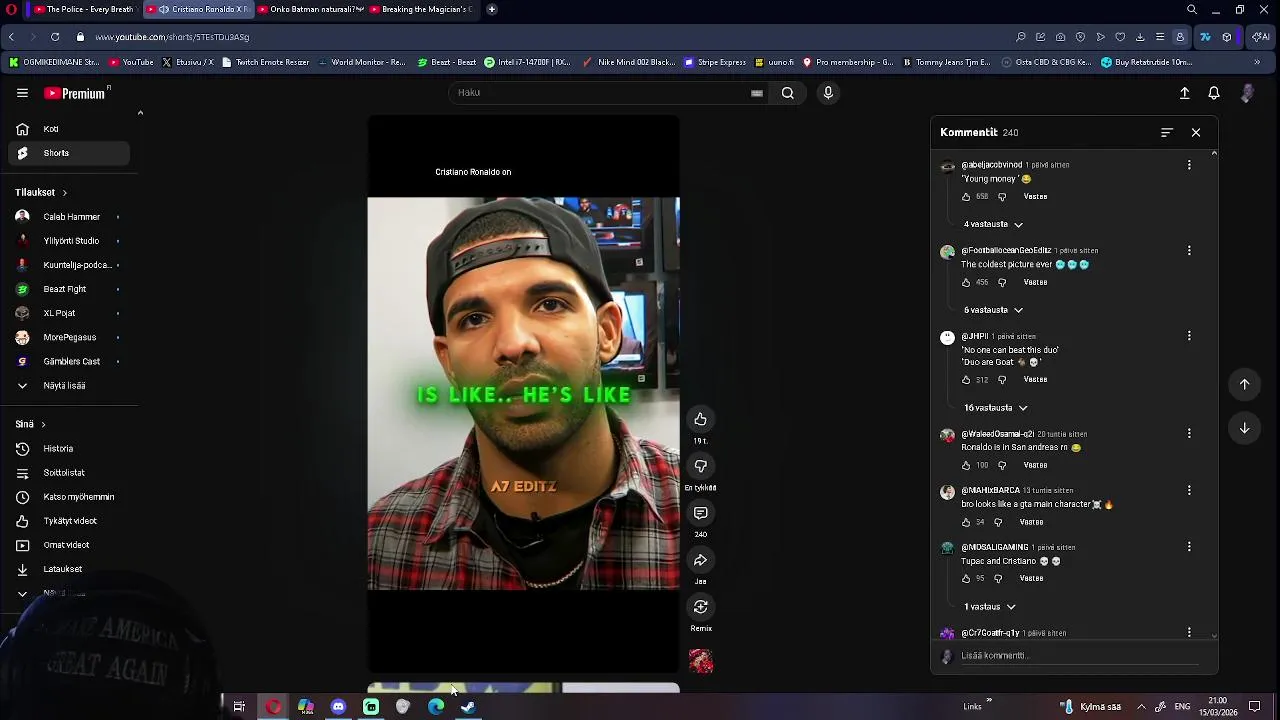Start voice search with microphone
Screen dimensions: 1280x720
pyautogui.click(x=828, y=93)
